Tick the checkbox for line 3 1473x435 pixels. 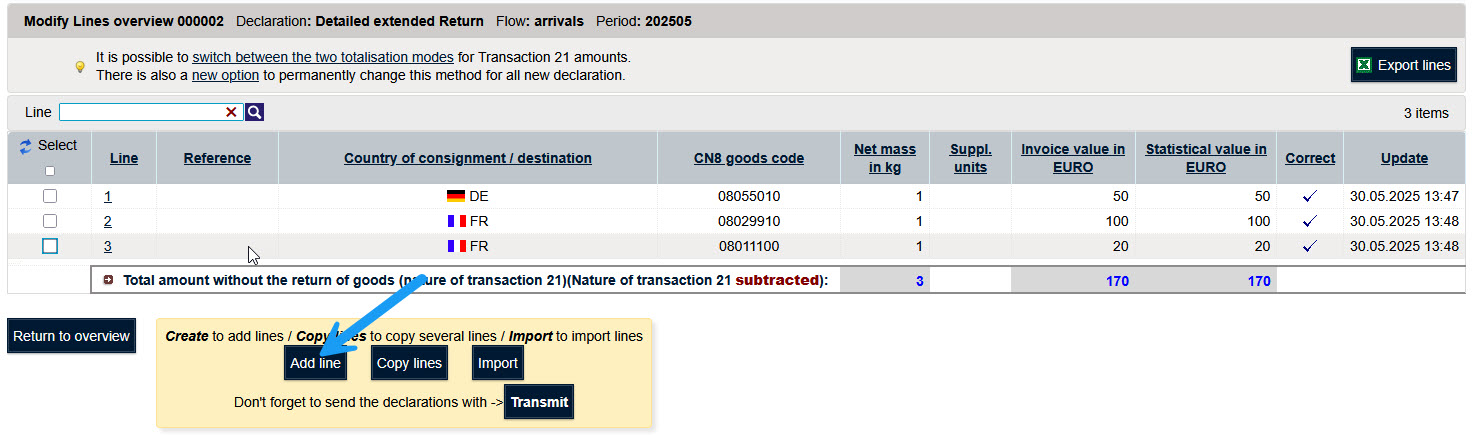point(50,246)
